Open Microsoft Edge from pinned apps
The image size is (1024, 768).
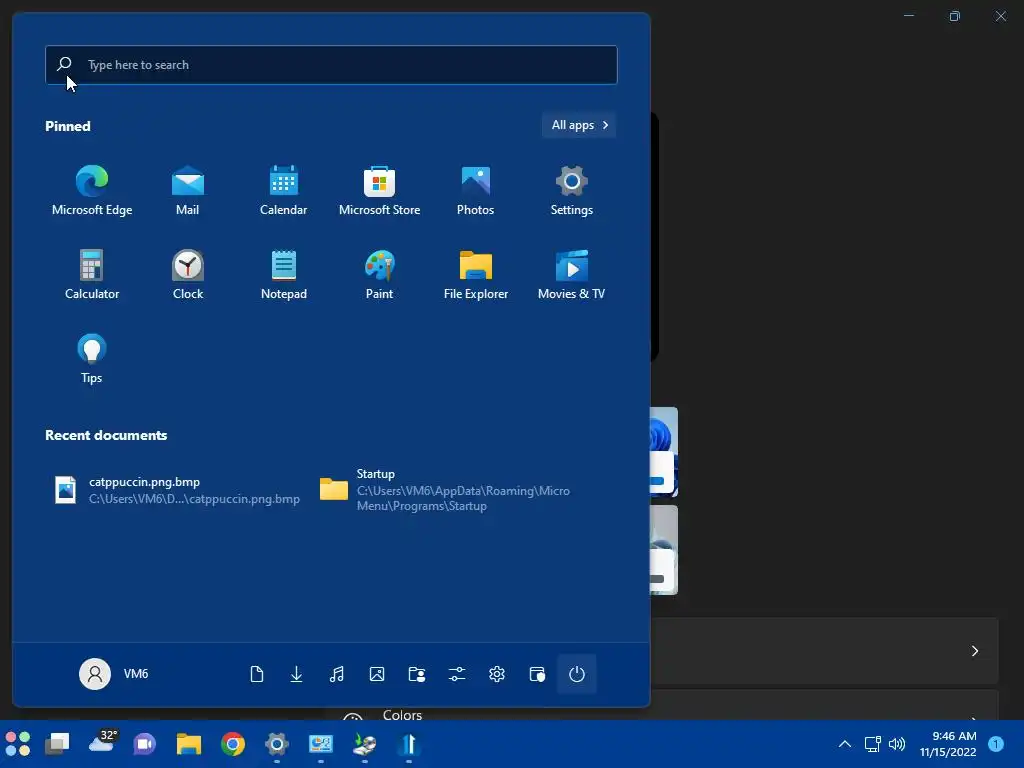[x=91, y=190]
